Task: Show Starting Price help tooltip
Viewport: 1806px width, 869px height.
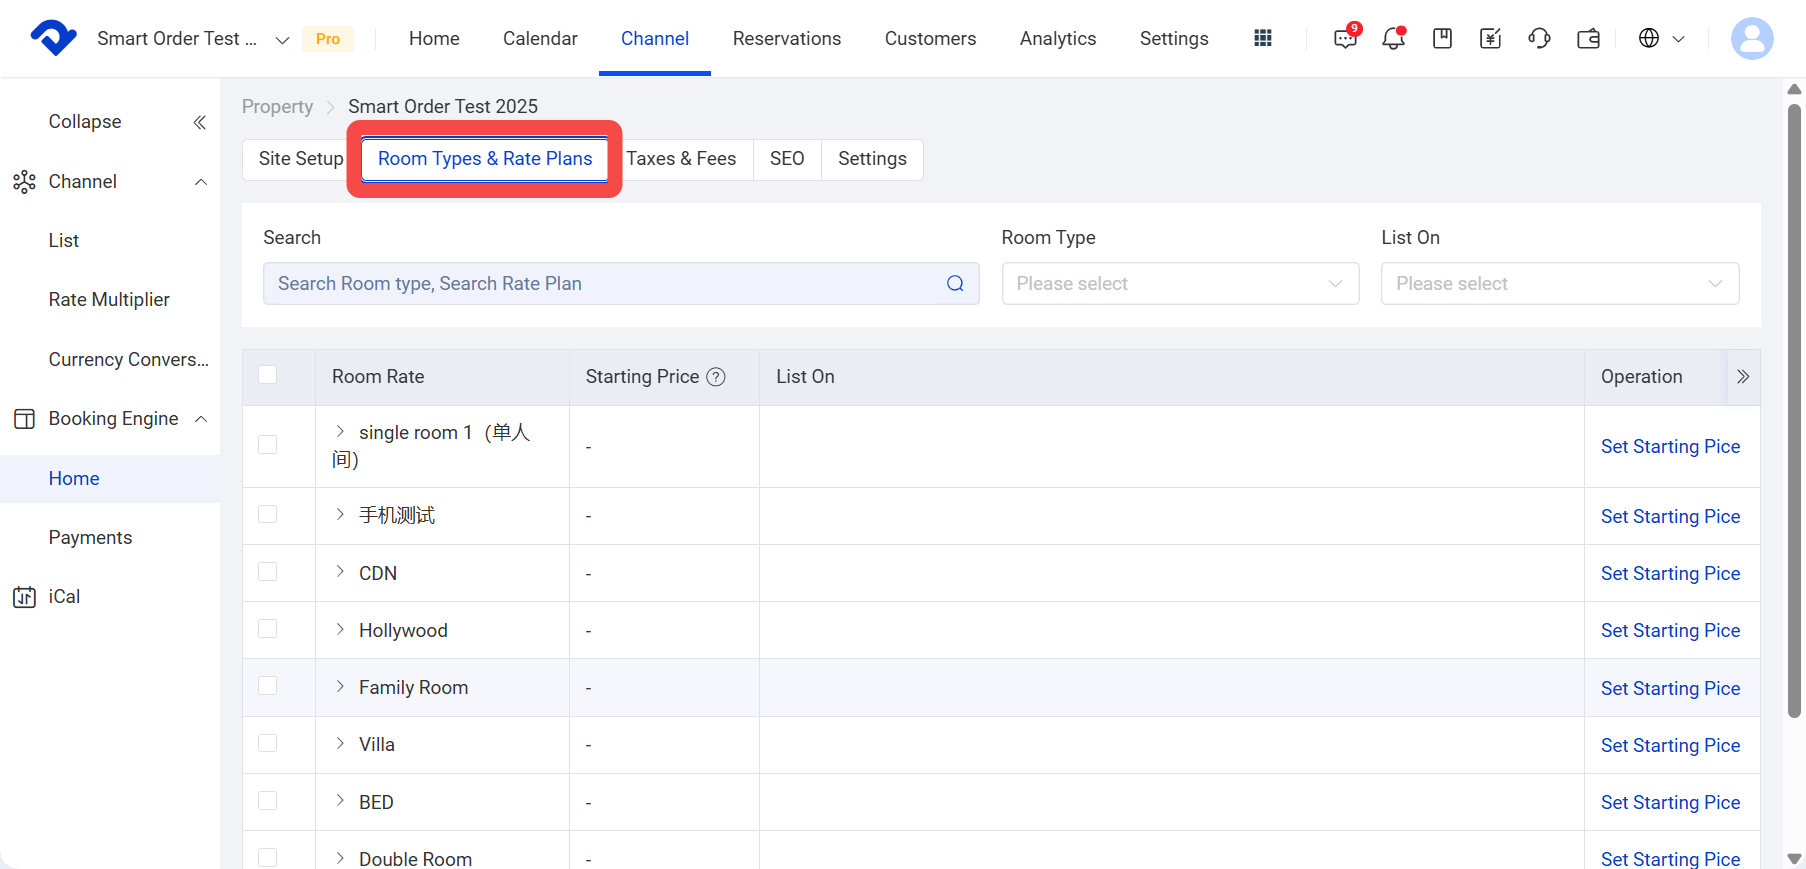Action: pyautogui.click(x=716, y=377)
